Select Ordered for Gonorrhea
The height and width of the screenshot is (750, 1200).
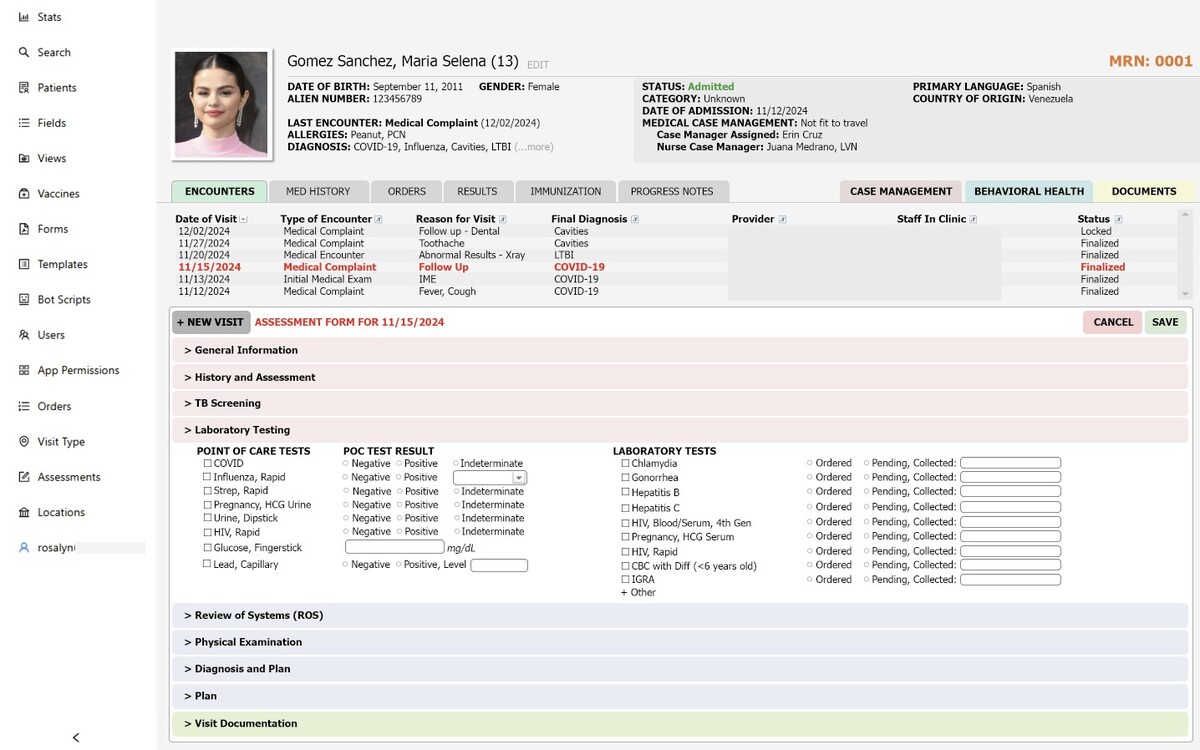(x=810, y=478)
